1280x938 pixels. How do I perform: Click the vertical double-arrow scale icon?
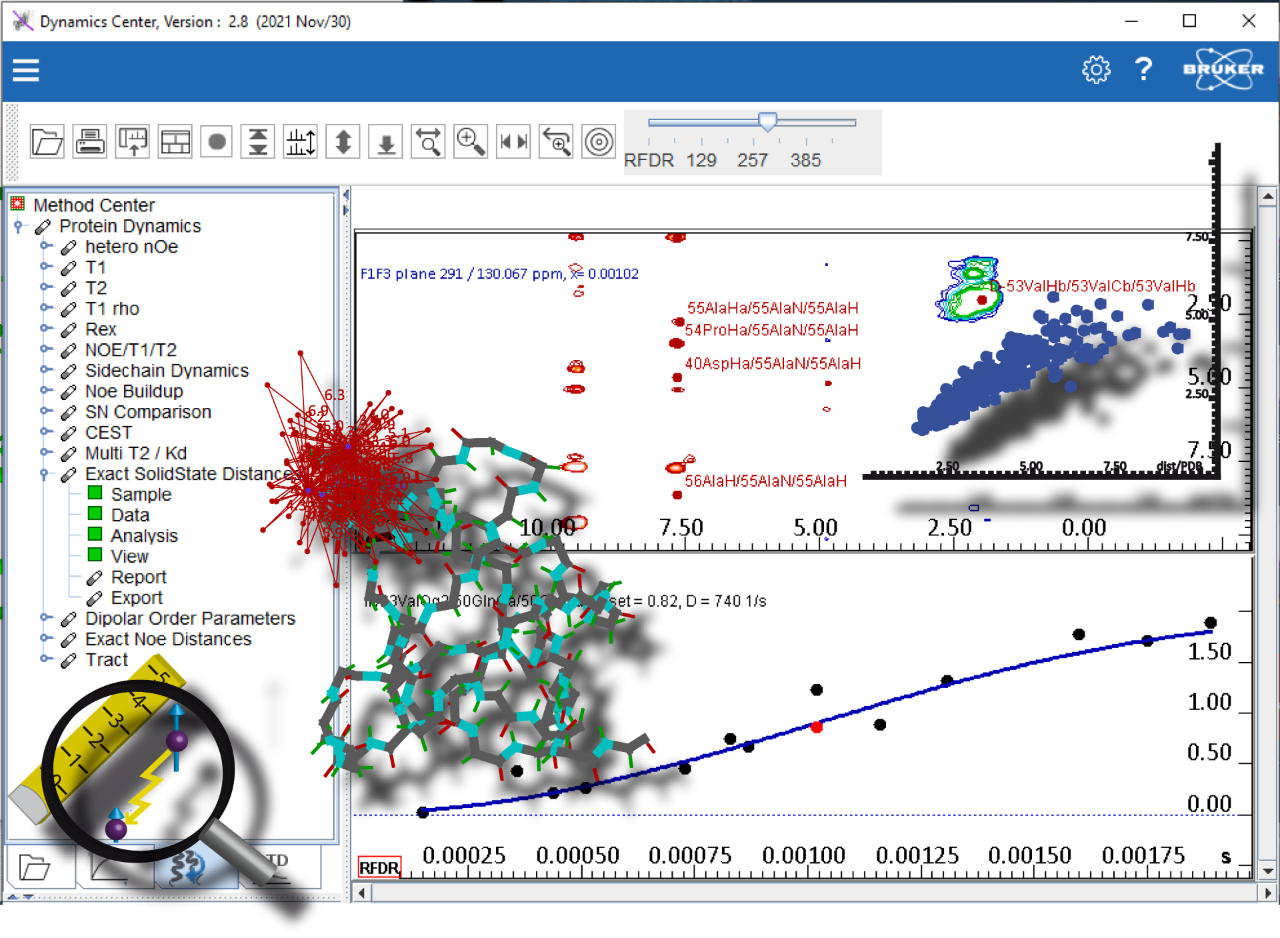click(x=343, y=142)
